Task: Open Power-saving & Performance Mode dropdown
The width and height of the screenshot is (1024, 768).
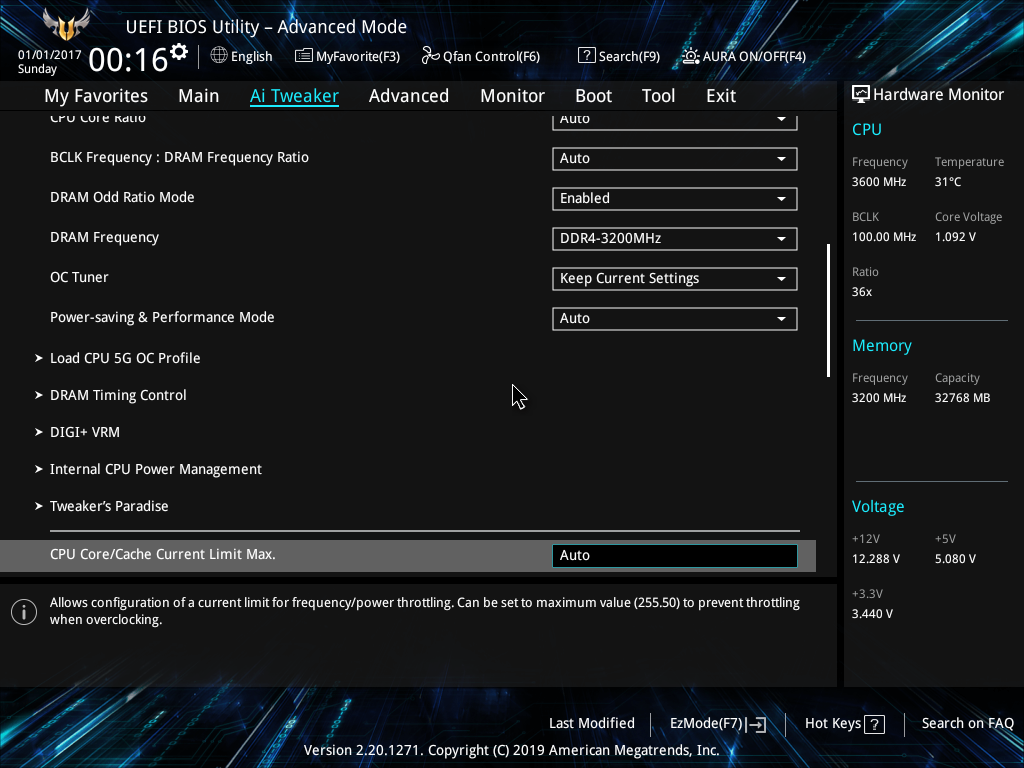Action: [x=675, y=319]
